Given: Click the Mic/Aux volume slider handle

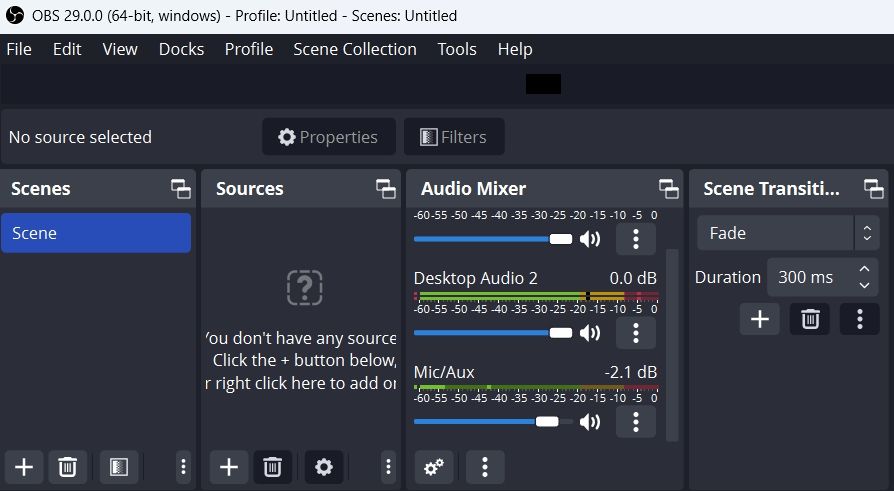Looking at the screenshot, I should pos(547,421).
